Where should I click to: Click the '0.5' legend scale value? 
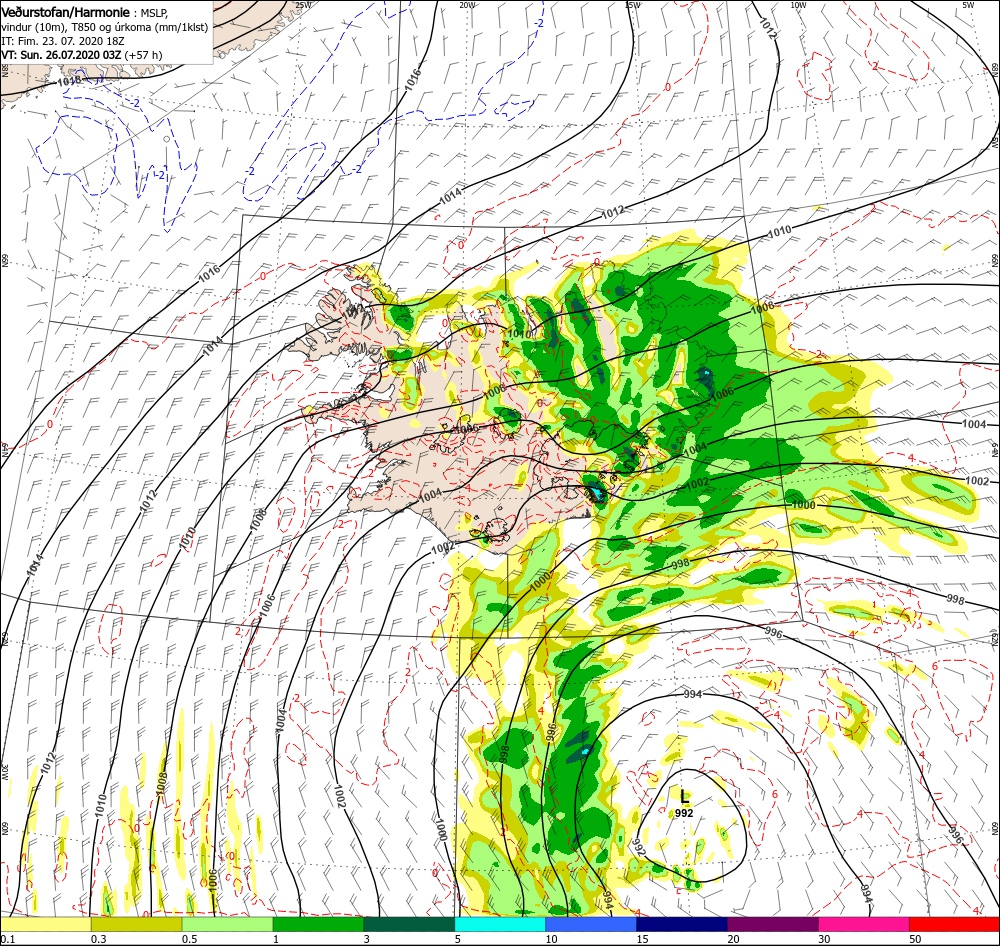[x=189, y=939]
